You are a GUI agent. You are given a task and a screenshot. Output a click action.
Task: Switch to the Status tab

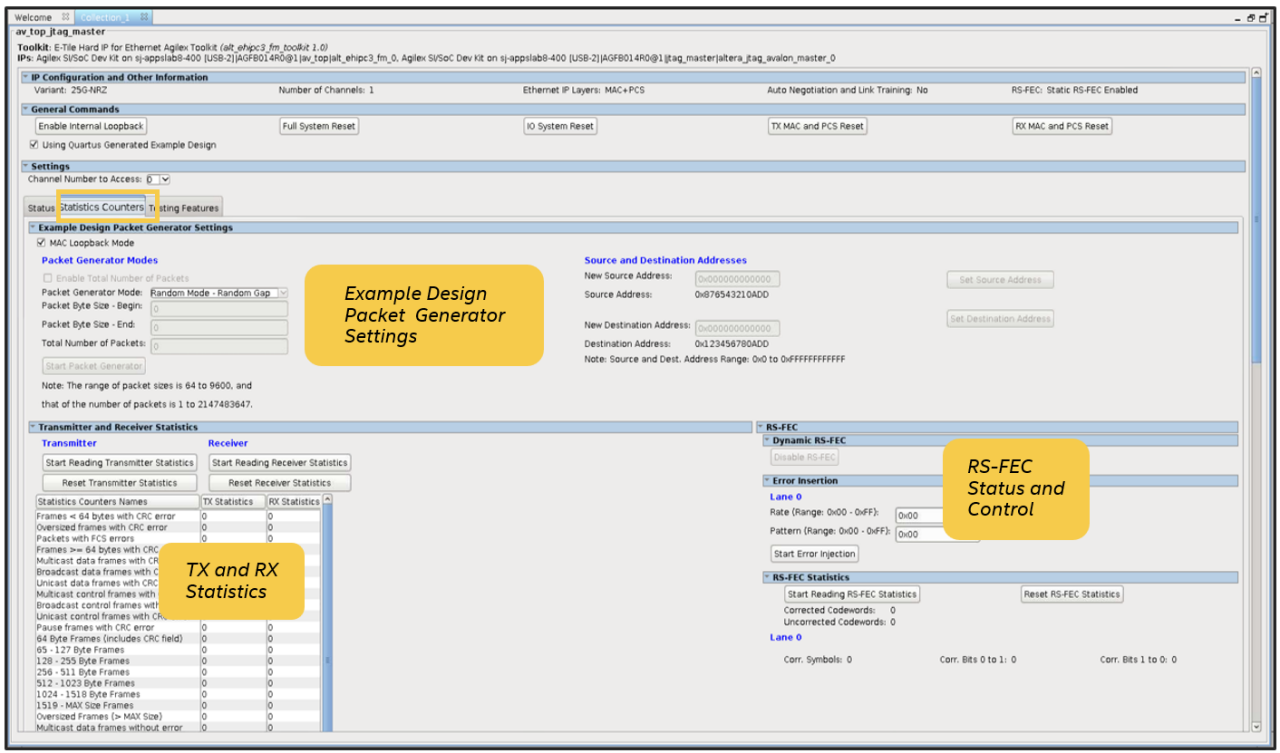[x=41, y=208]
